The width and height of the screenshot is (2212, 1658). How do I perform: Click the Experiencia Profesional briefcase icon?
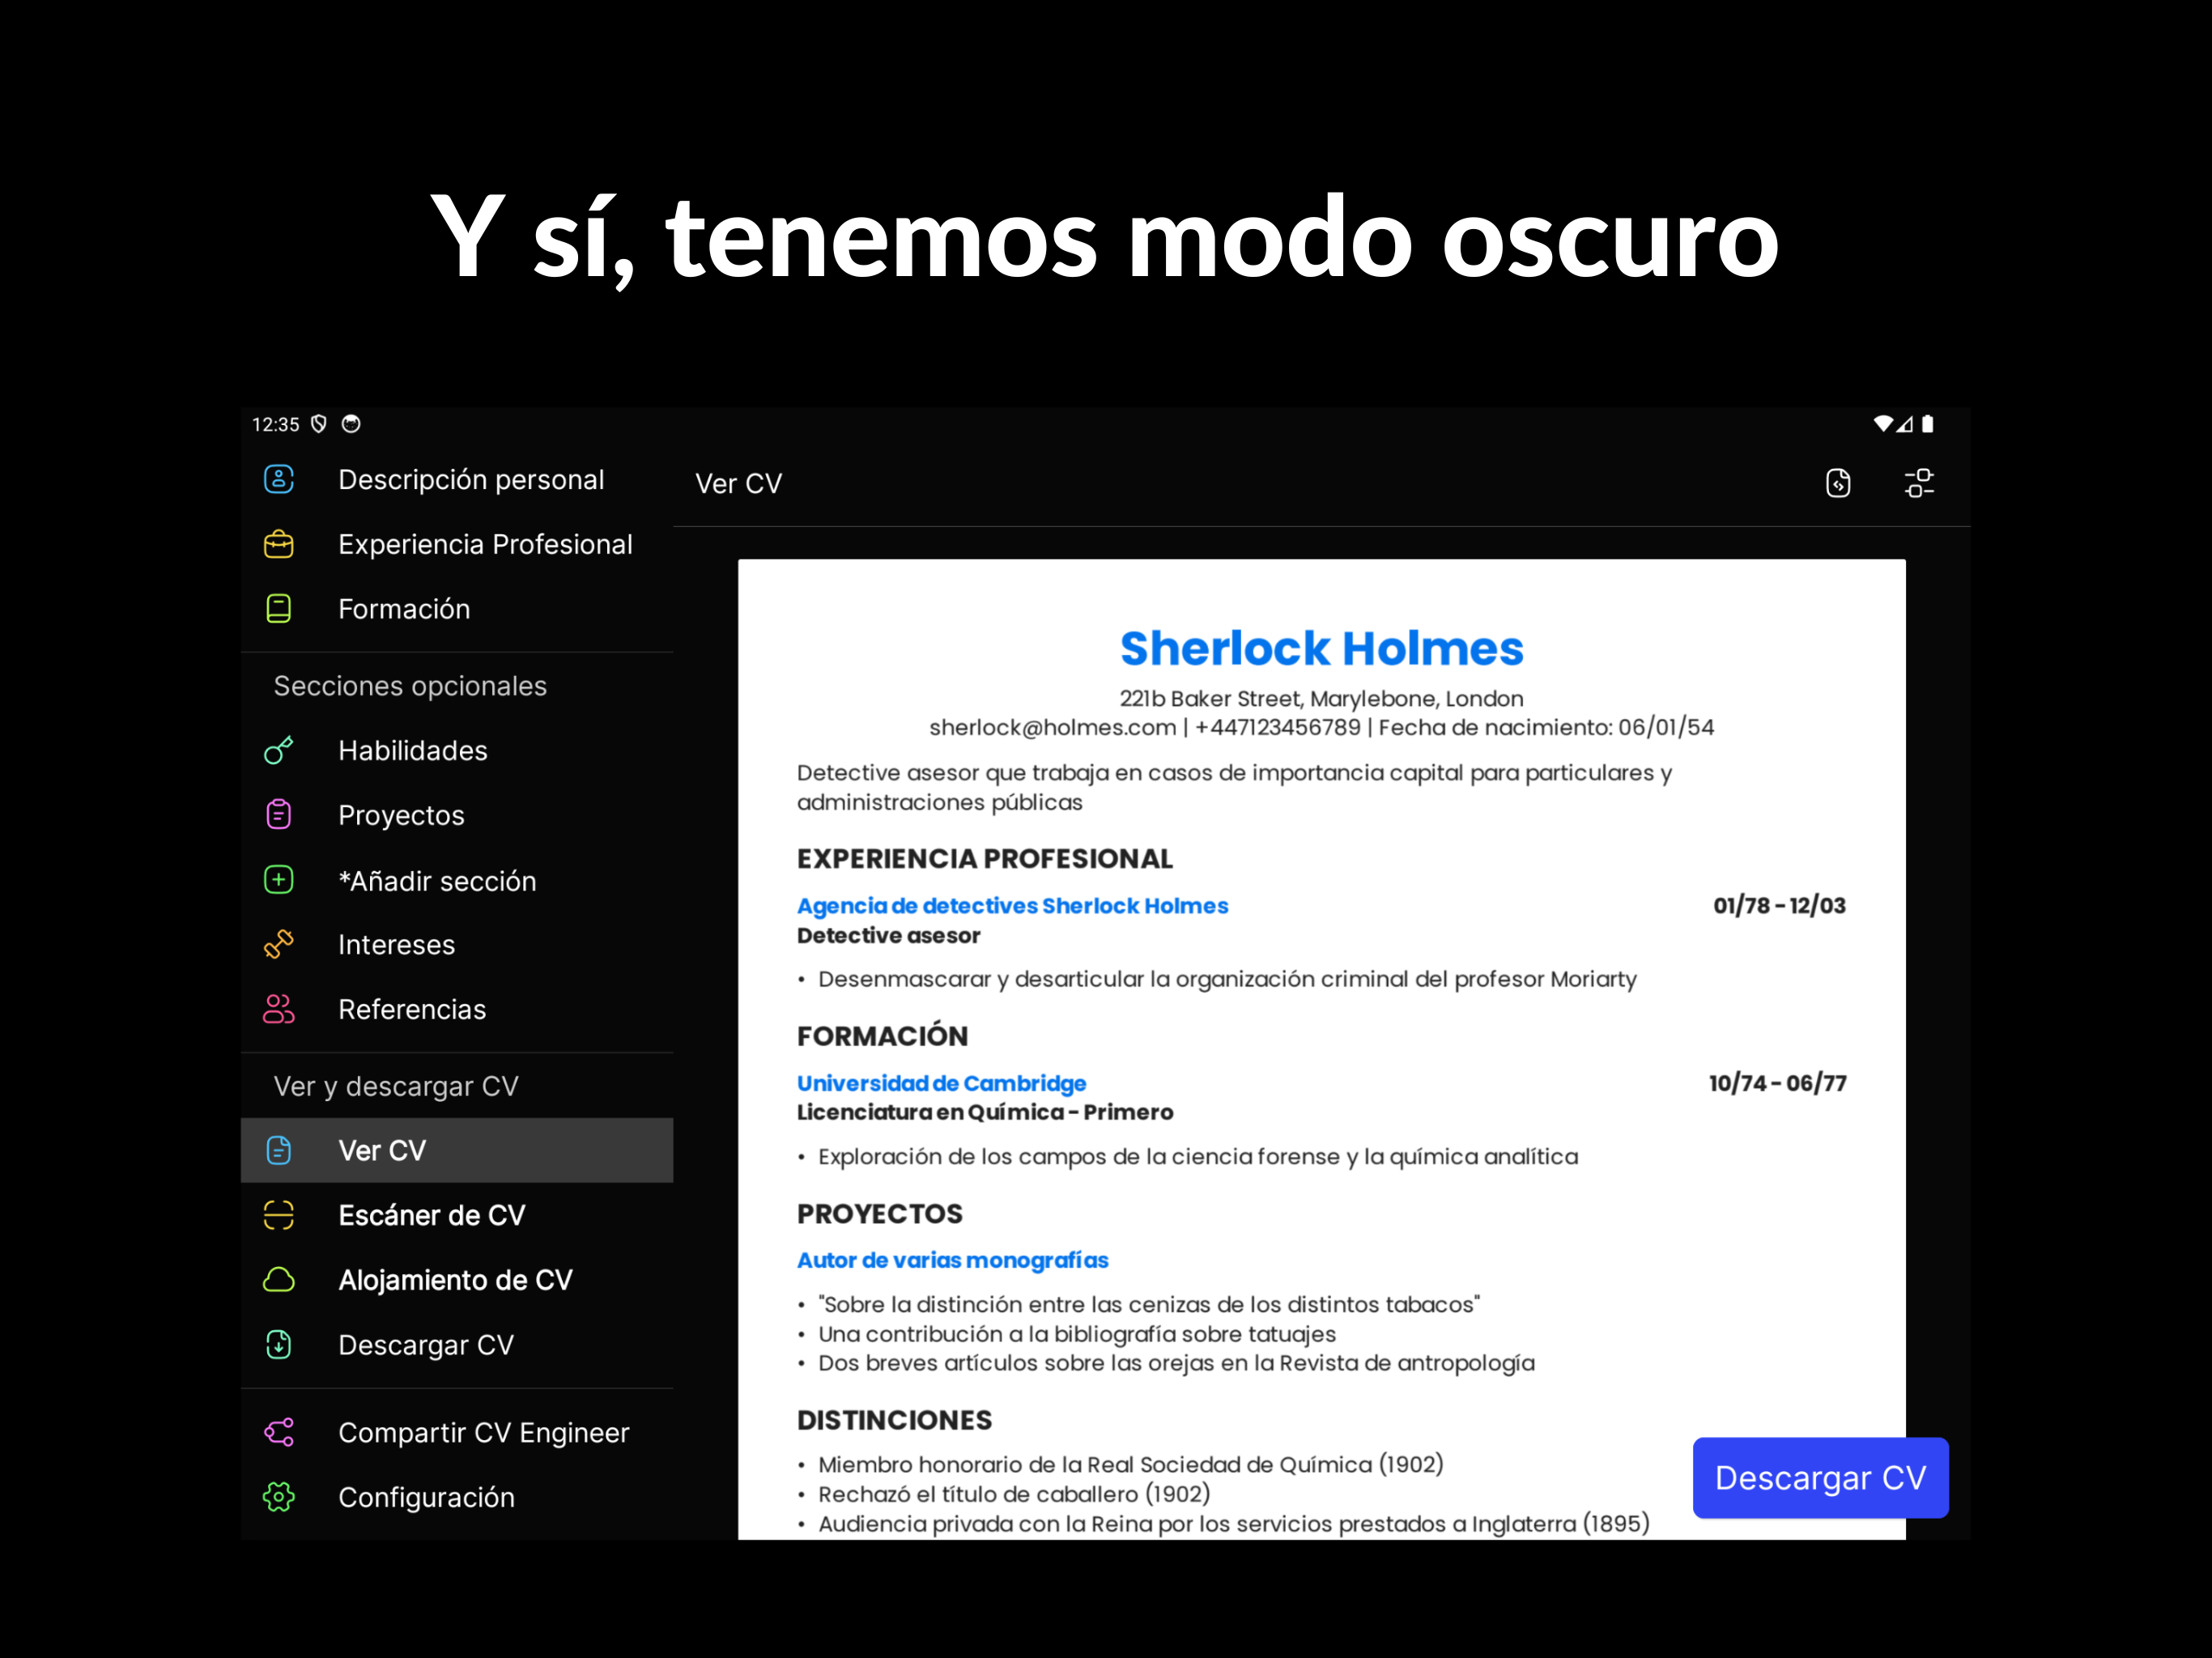pos(278,544)
